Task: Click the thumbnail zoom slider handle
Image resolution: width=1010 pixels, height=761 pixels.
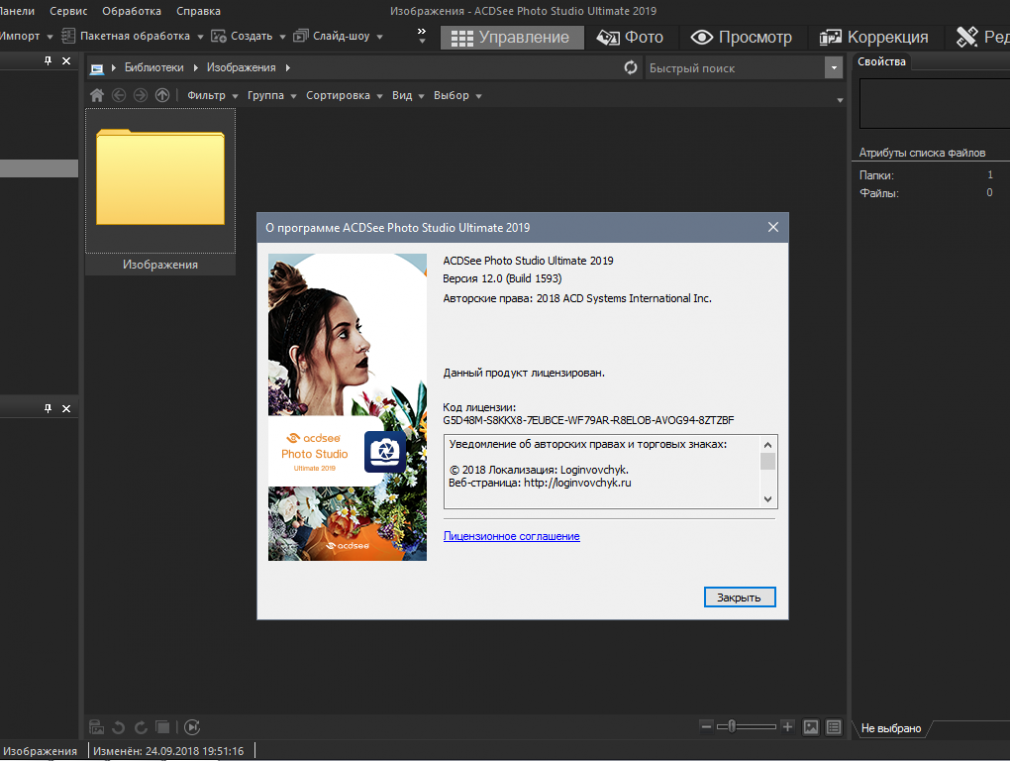Action: click(x=732, y=727)
